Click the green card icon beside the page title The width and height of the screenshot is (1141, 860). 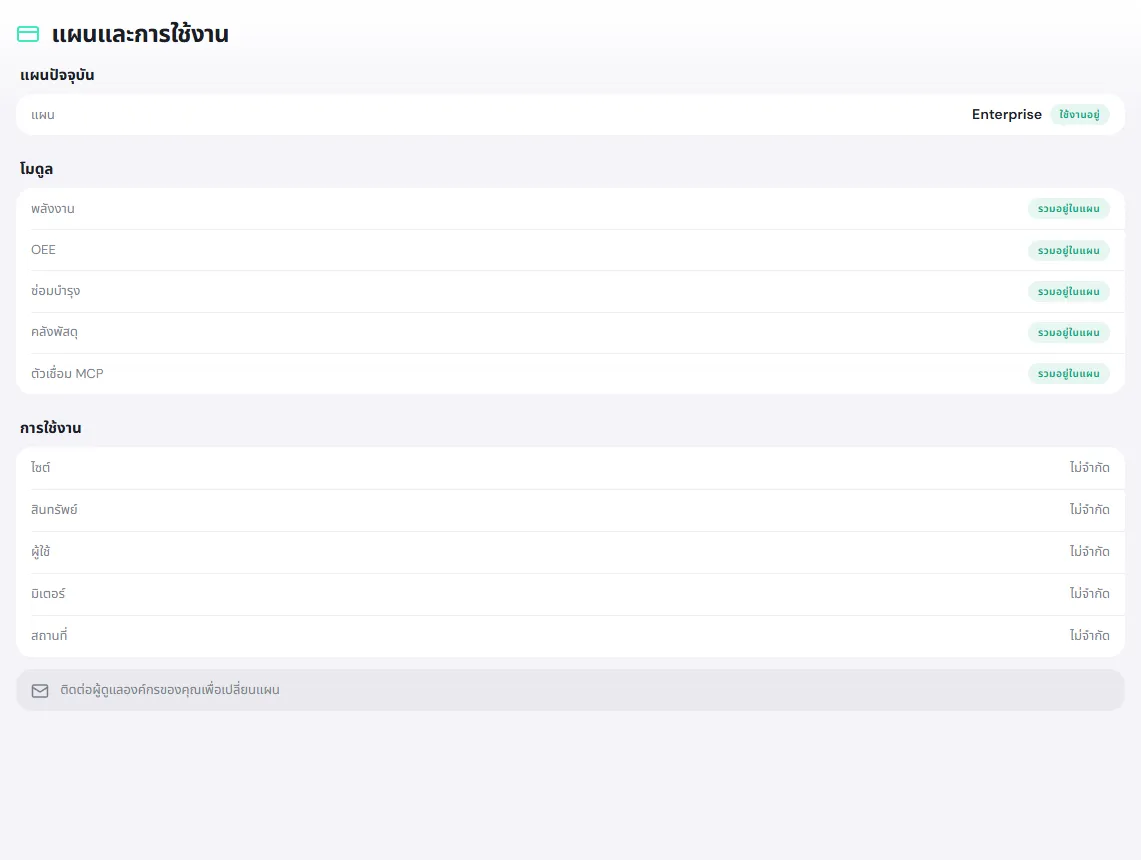[x=28, y=34]
